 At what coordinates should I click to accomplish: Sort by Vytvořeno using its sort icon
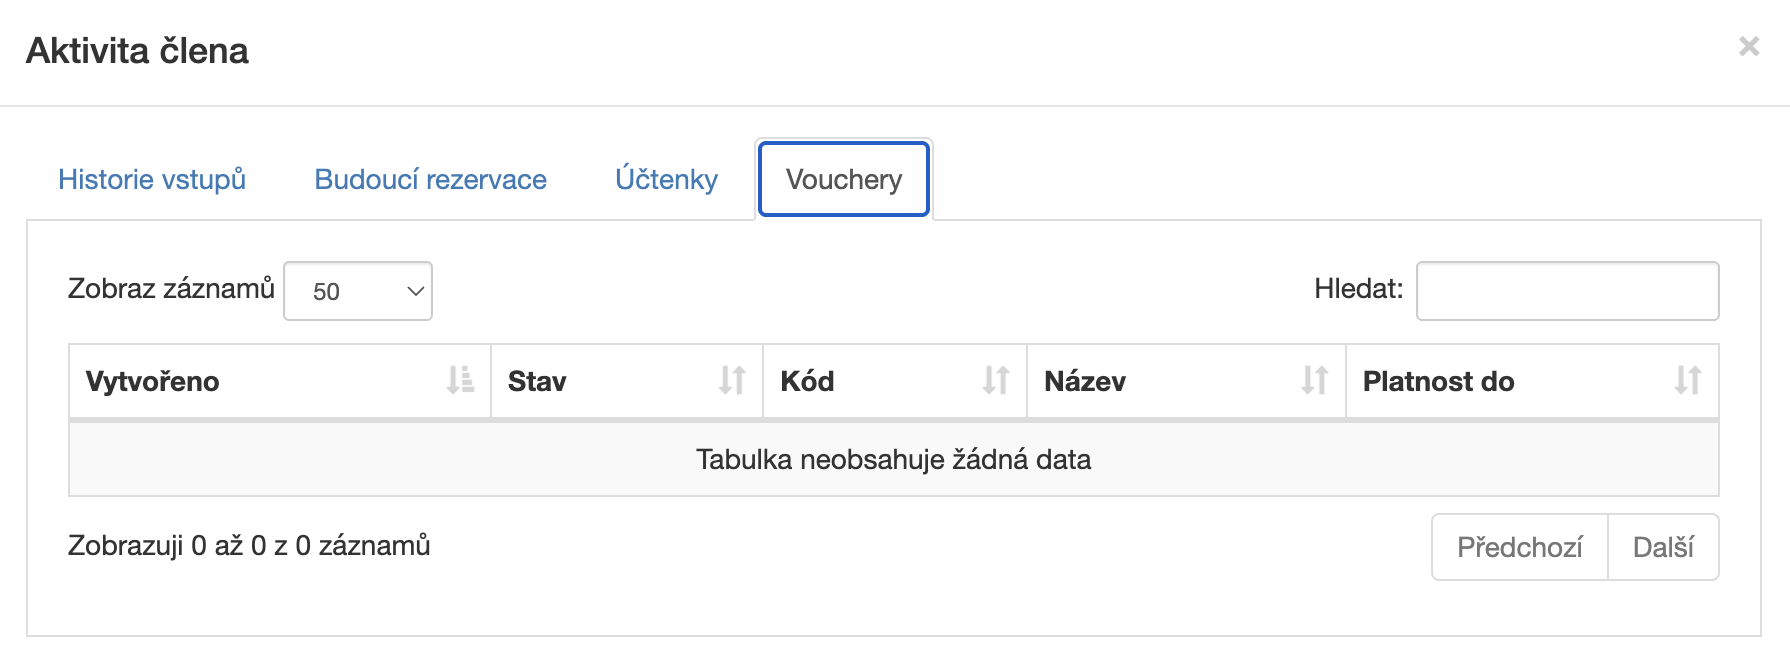coord(460,380)
